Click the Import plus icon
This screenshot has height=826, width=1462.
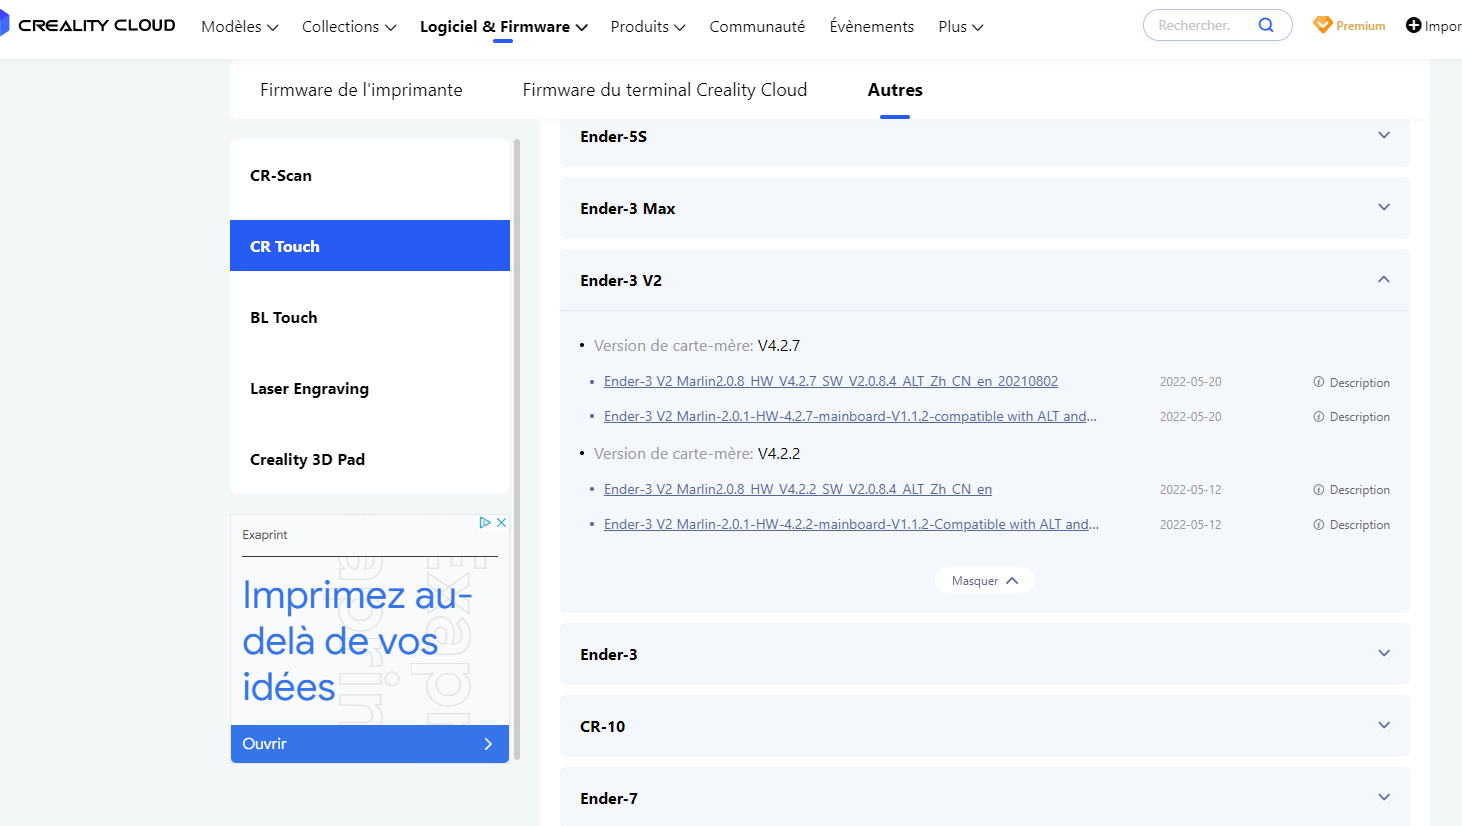1413,25
